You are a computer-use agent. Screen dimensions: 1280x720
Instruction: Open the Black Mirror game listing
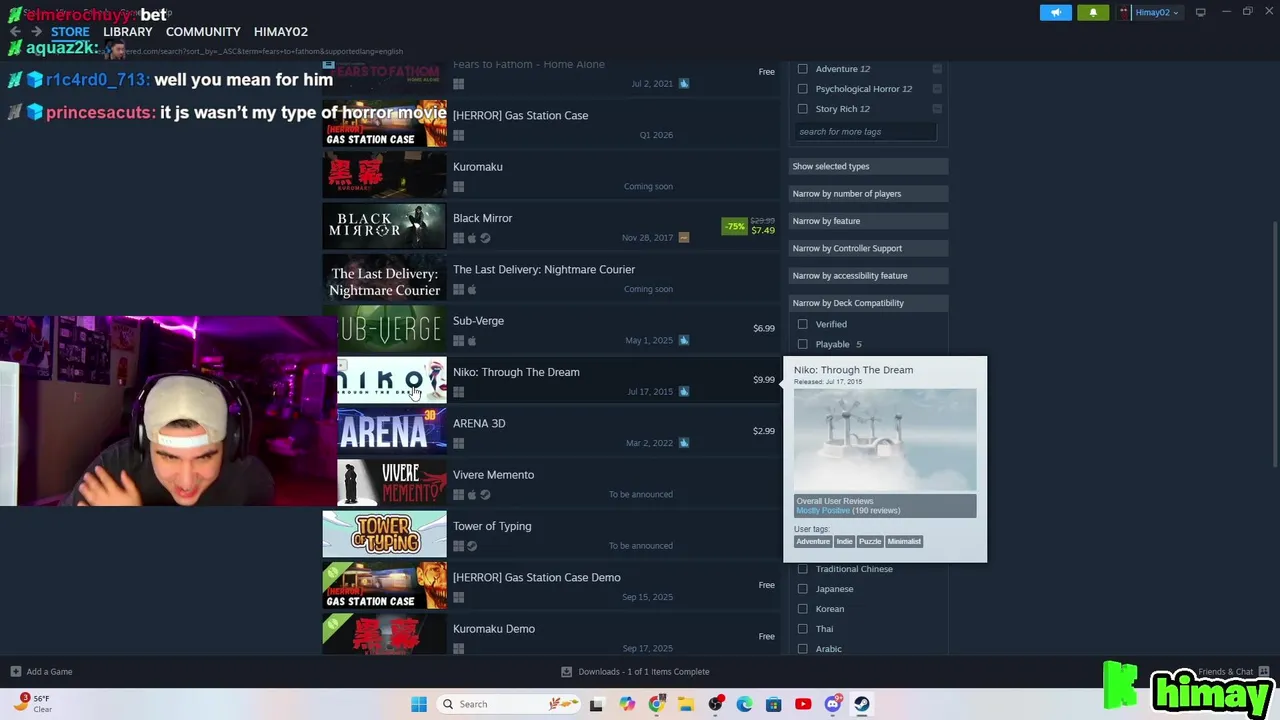tap(550, 226)
